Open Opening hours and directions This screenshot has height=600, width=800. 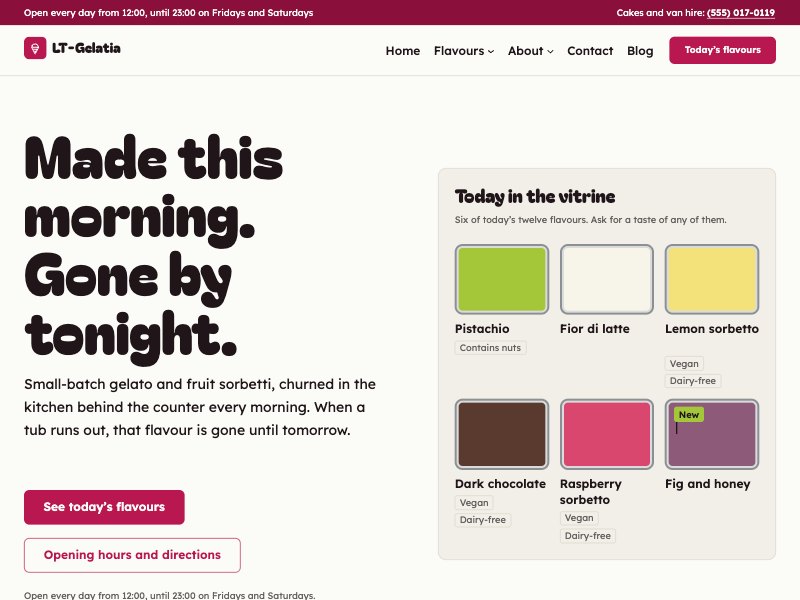[132, 555]
